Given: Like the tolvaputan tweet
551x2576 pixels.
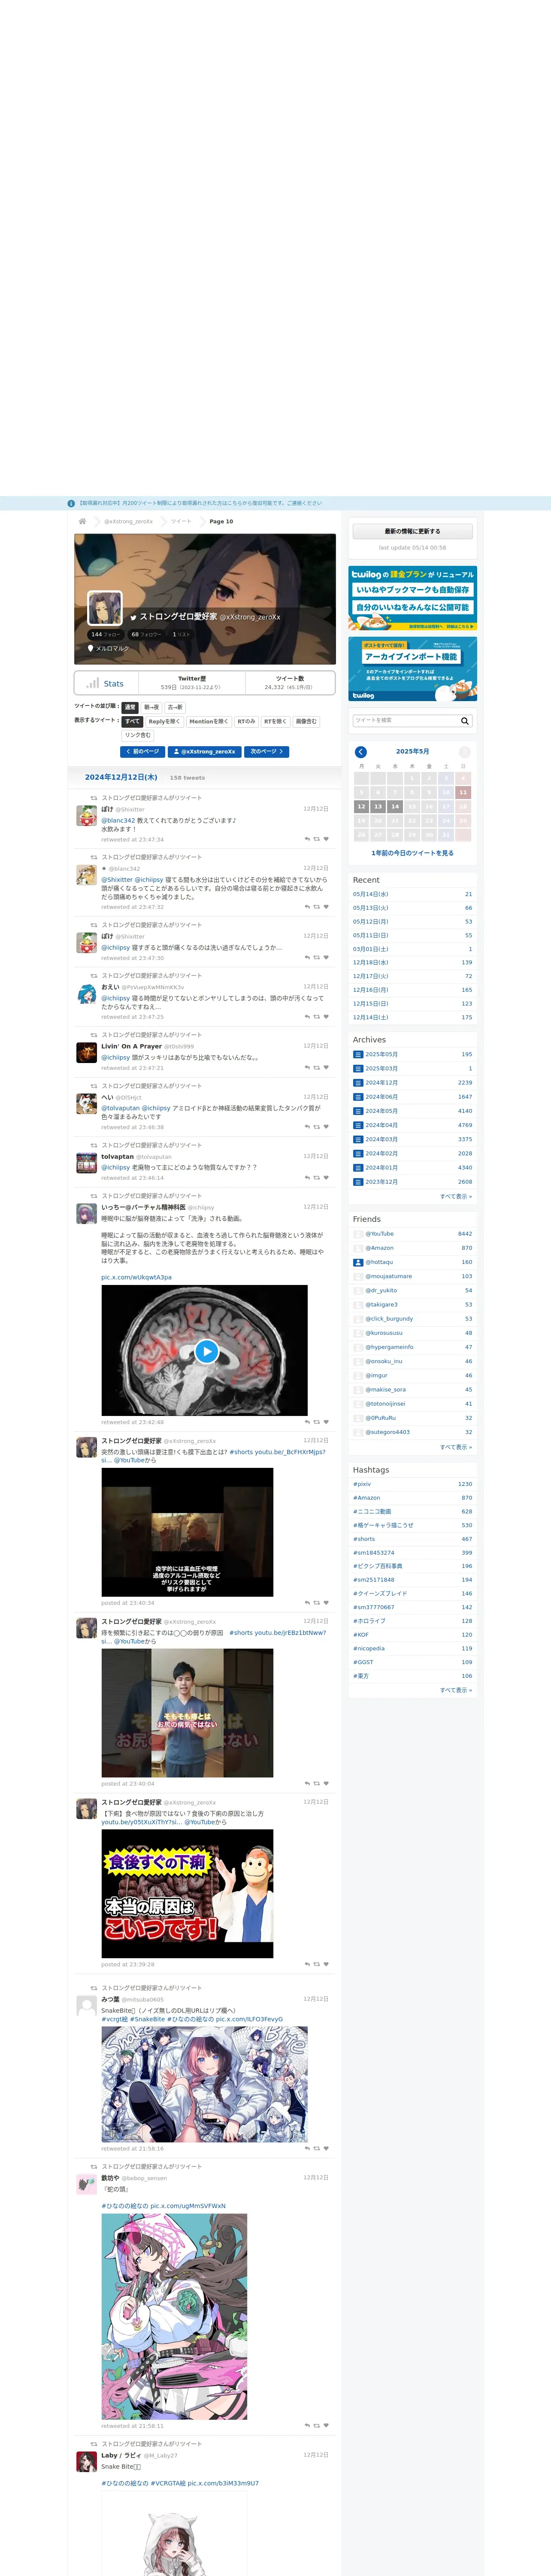Looking at the screenshot, I should 326,1178.
